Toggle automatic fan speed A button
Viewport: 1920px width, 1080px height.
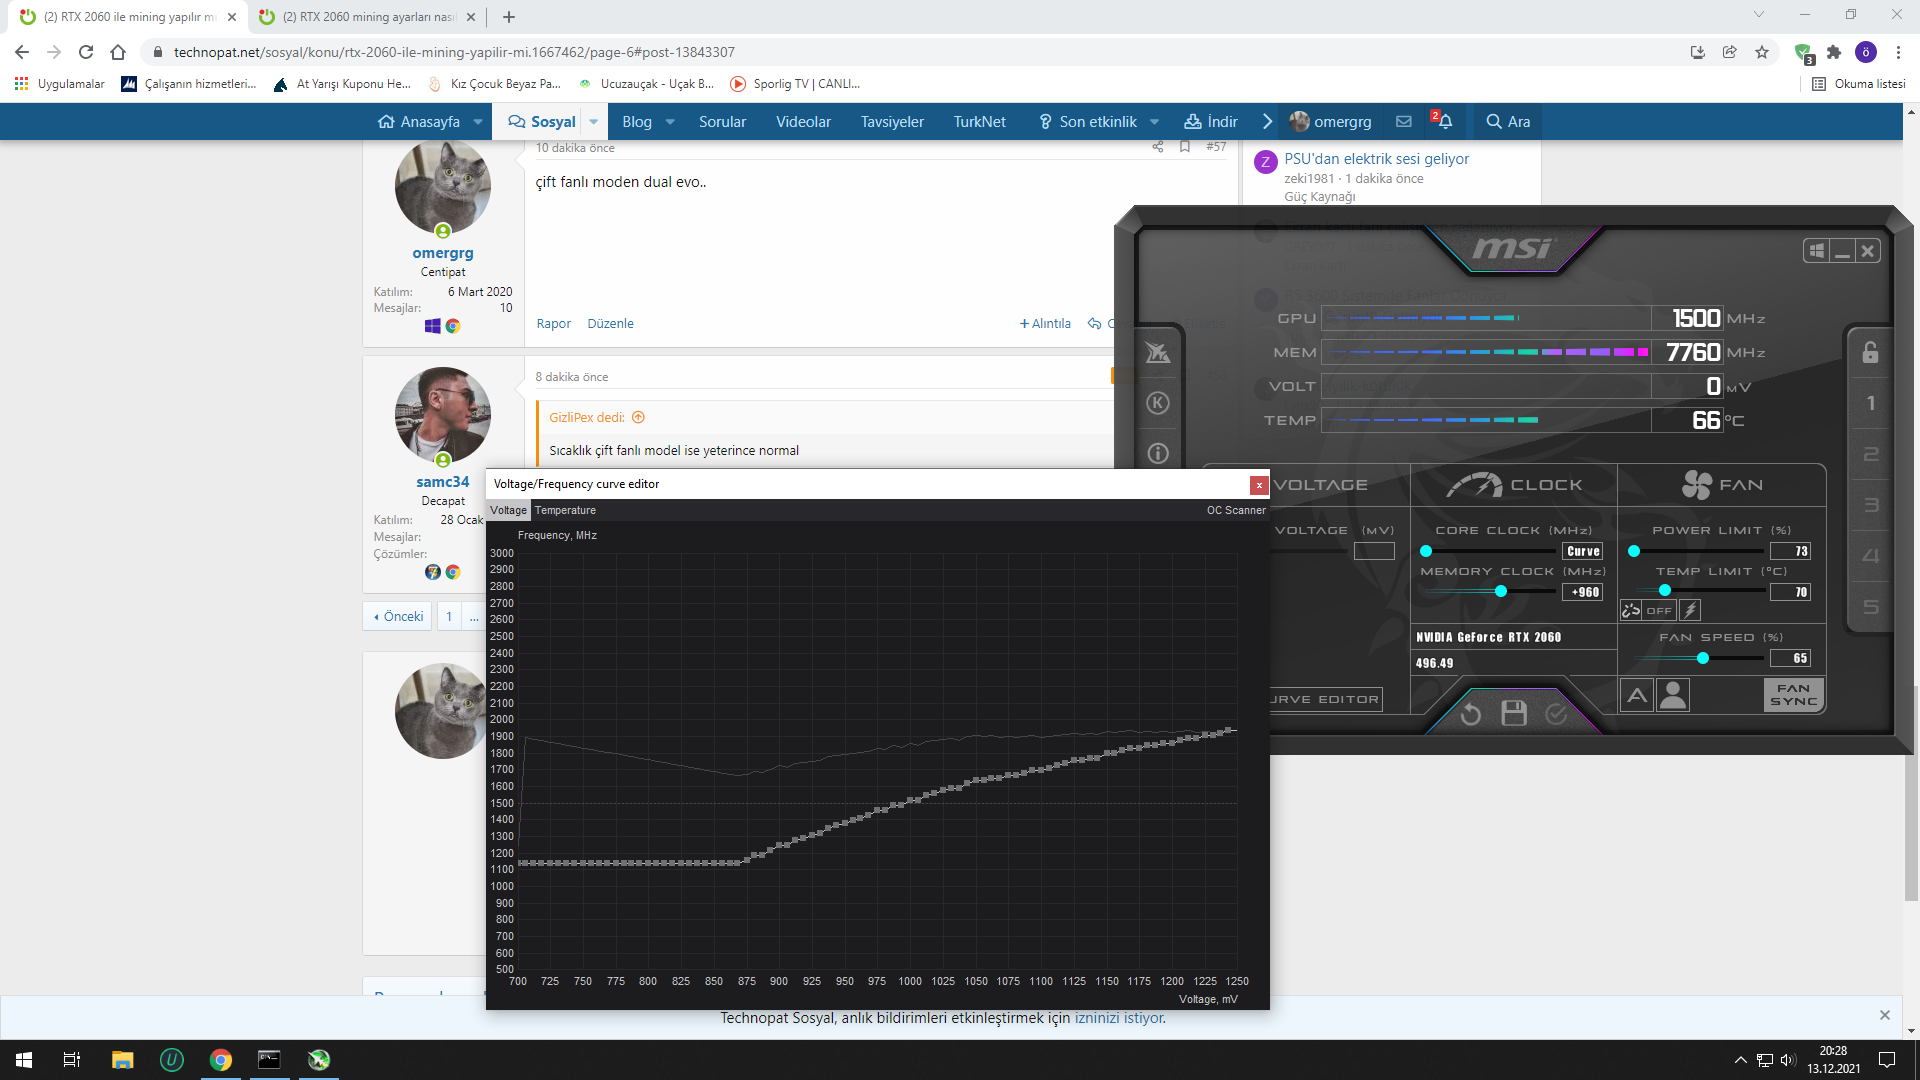(x=1637, y=695)
